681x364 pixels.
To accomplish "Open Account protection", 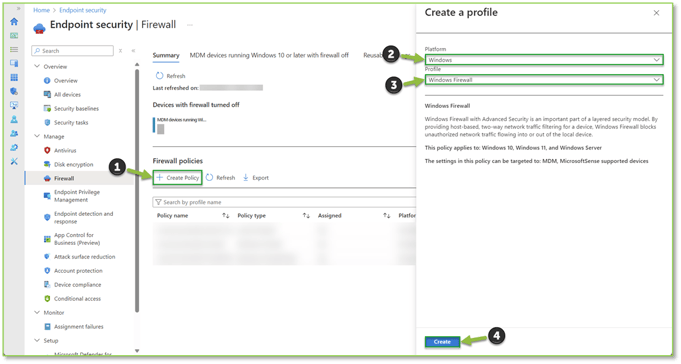I will [x=78, y=271].
